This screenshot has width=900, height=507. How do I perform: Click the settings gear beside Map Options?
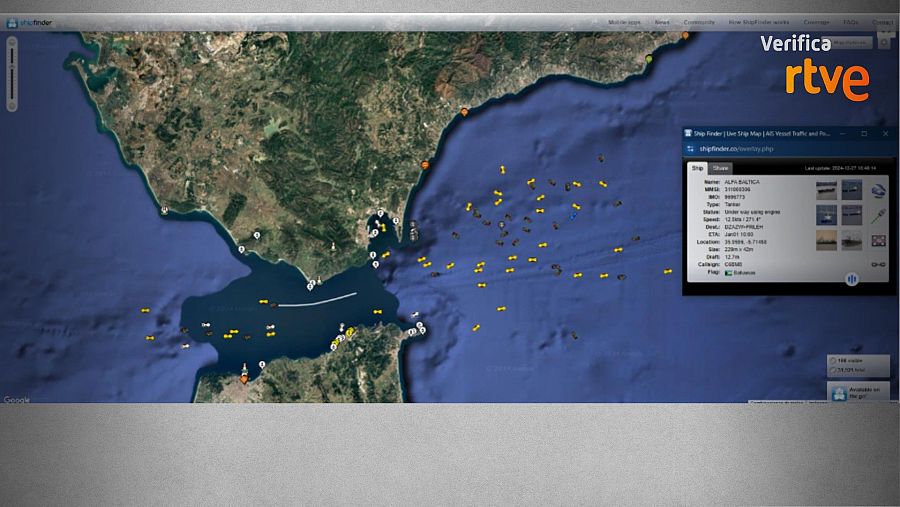click(884, 42)
